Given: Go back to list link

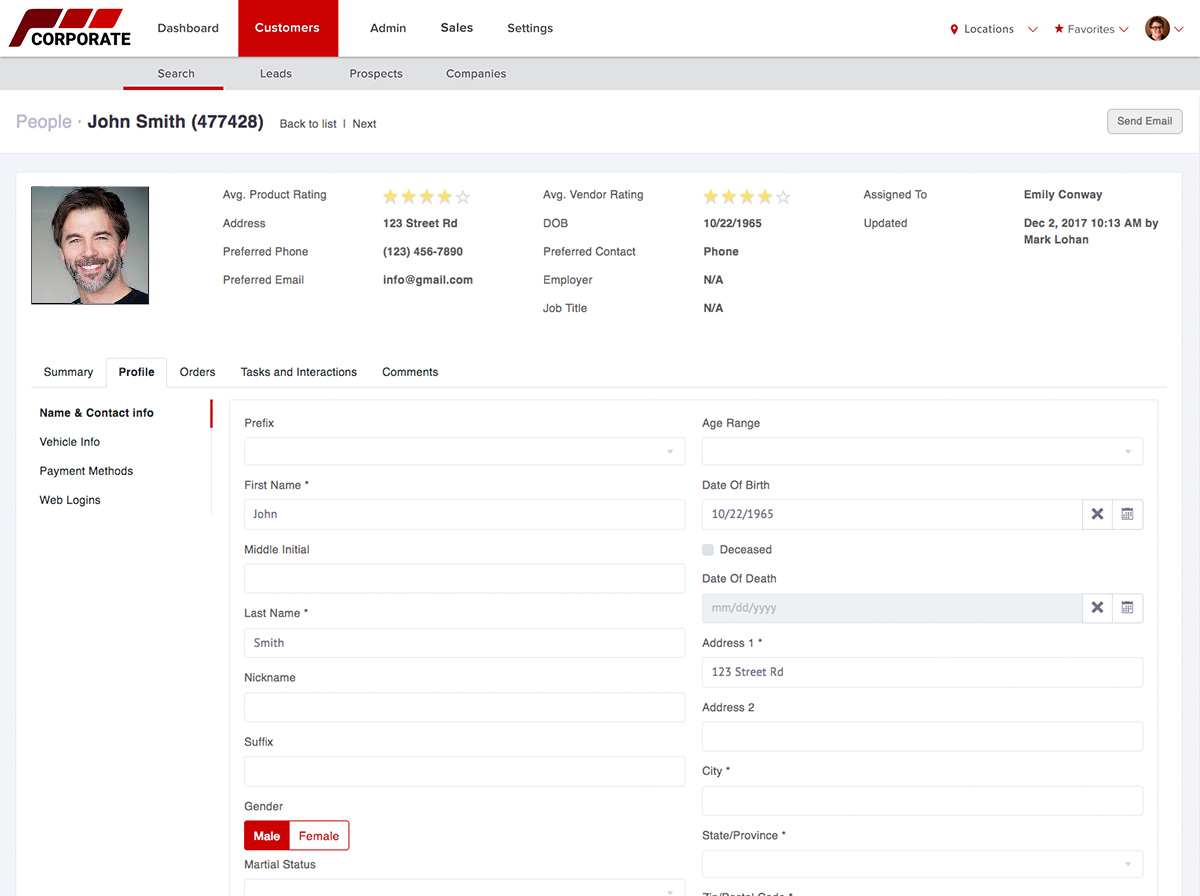Looking at the screenshot, I should click(308, 124).
